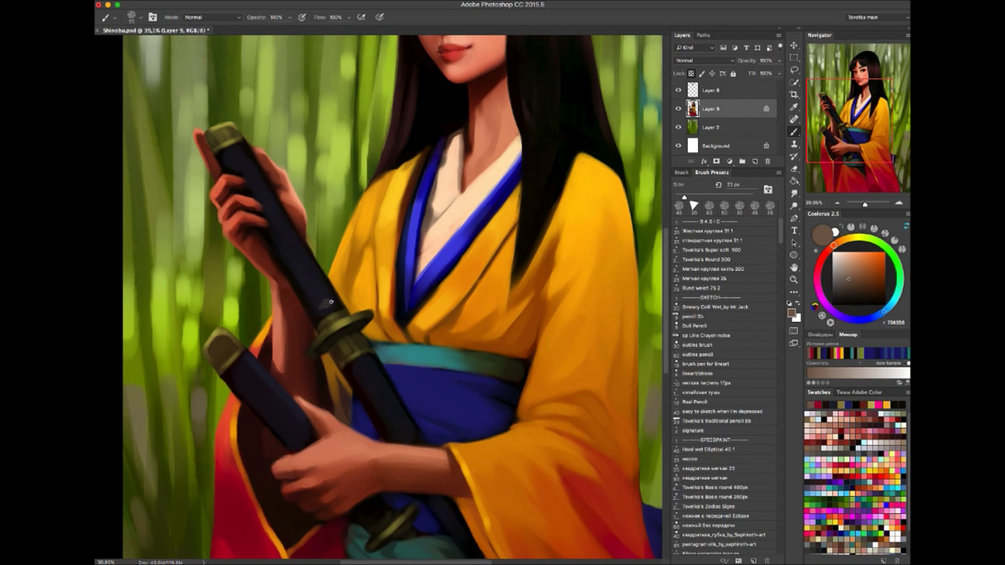Enable airbrush-style build-up
Image resolution: width=1005 pixels, height=565 pixels.
click(361, 17)
